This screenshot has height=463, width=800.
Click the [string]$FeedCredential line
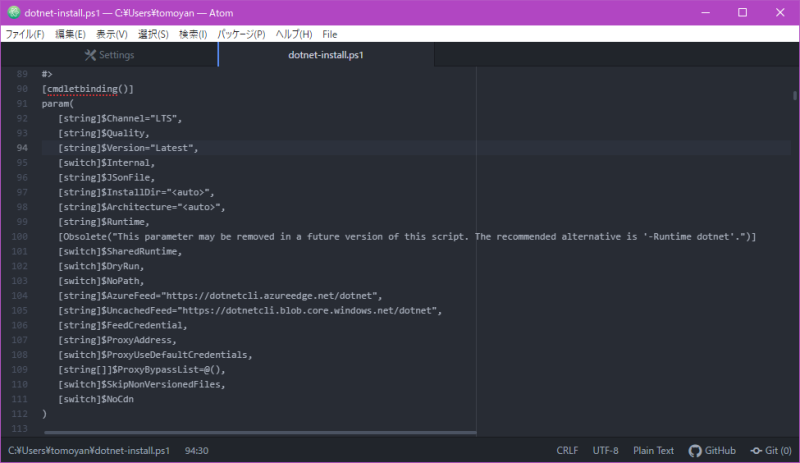(122, 326)
